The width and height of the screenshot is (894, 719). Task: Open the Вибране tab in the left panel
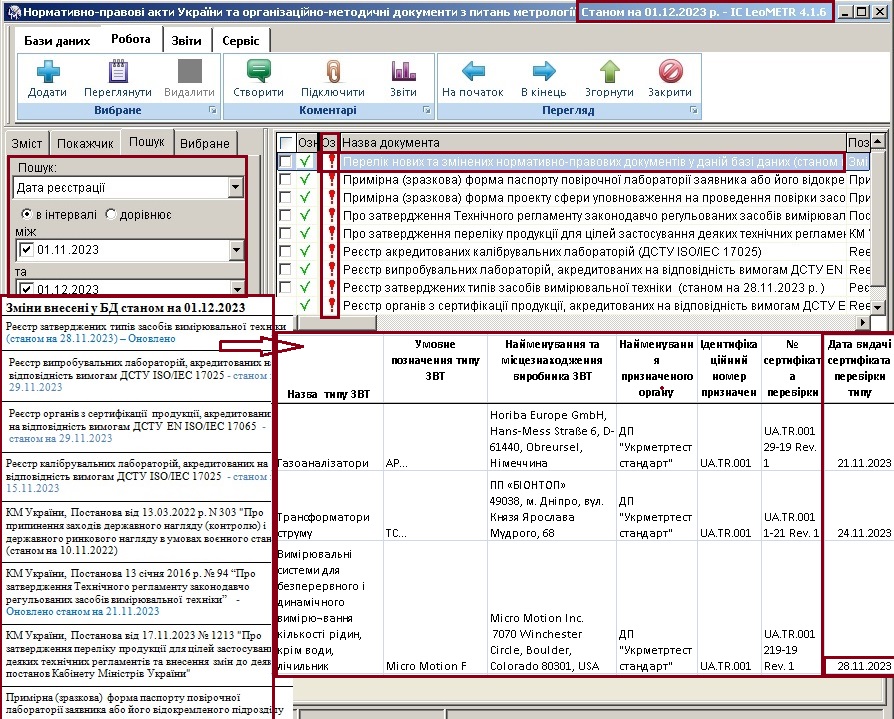[205, 143]
